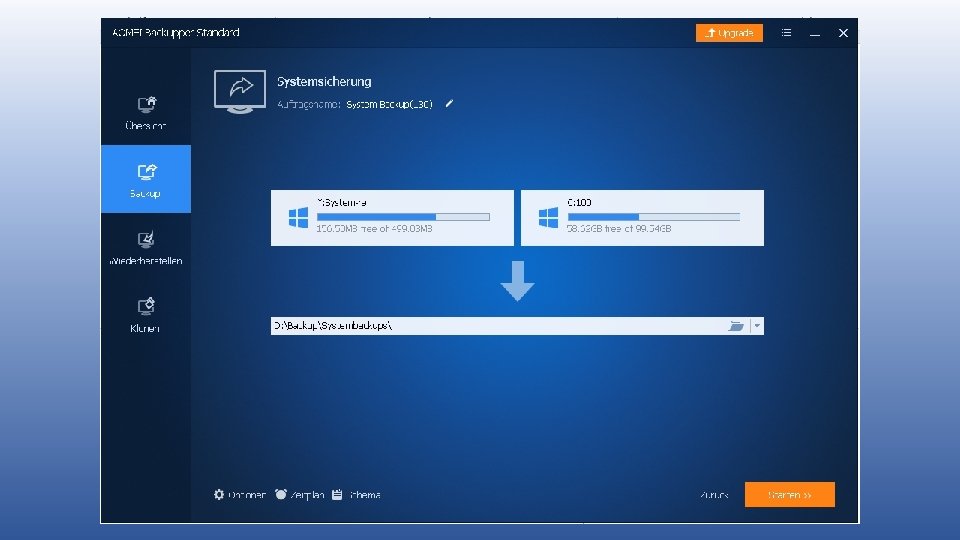Screen dimensions: 960x540
Task: Click the System partition usage bar
Action: click(403, 217)
